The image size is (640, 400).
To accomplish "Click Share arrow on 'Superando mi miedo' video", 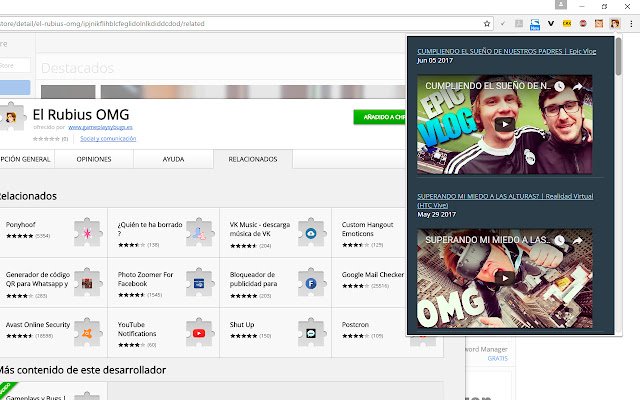I will (577, 240).
